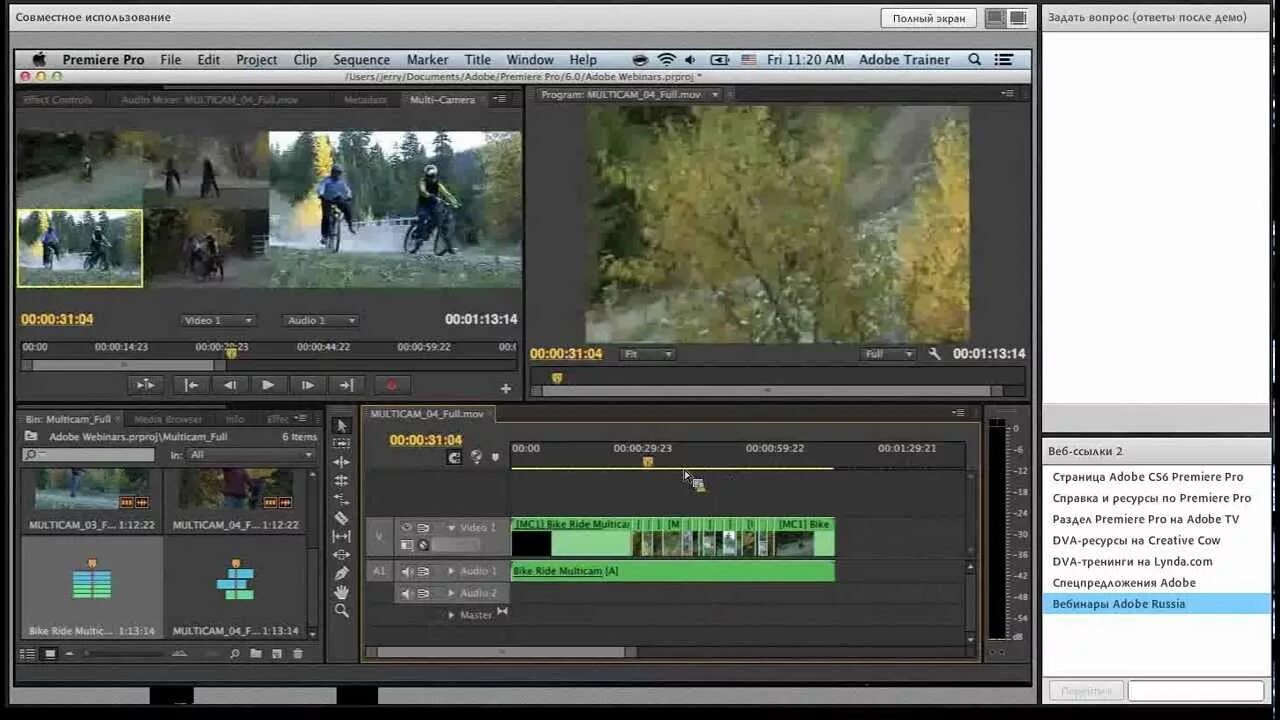Select the Ripple Edit tool
The image size is (1280, 720).
point(342,462)
